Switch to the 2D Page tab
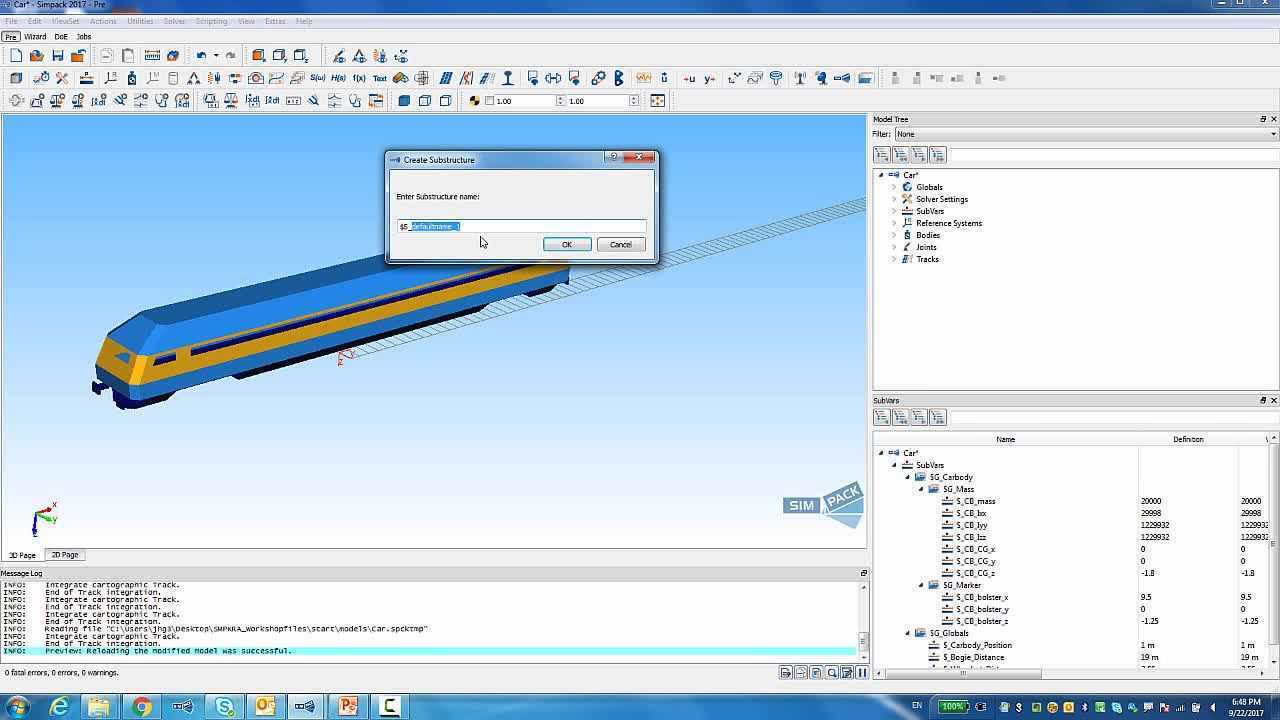The width and height of the screenshot is (1280, 720). [65, 555]
